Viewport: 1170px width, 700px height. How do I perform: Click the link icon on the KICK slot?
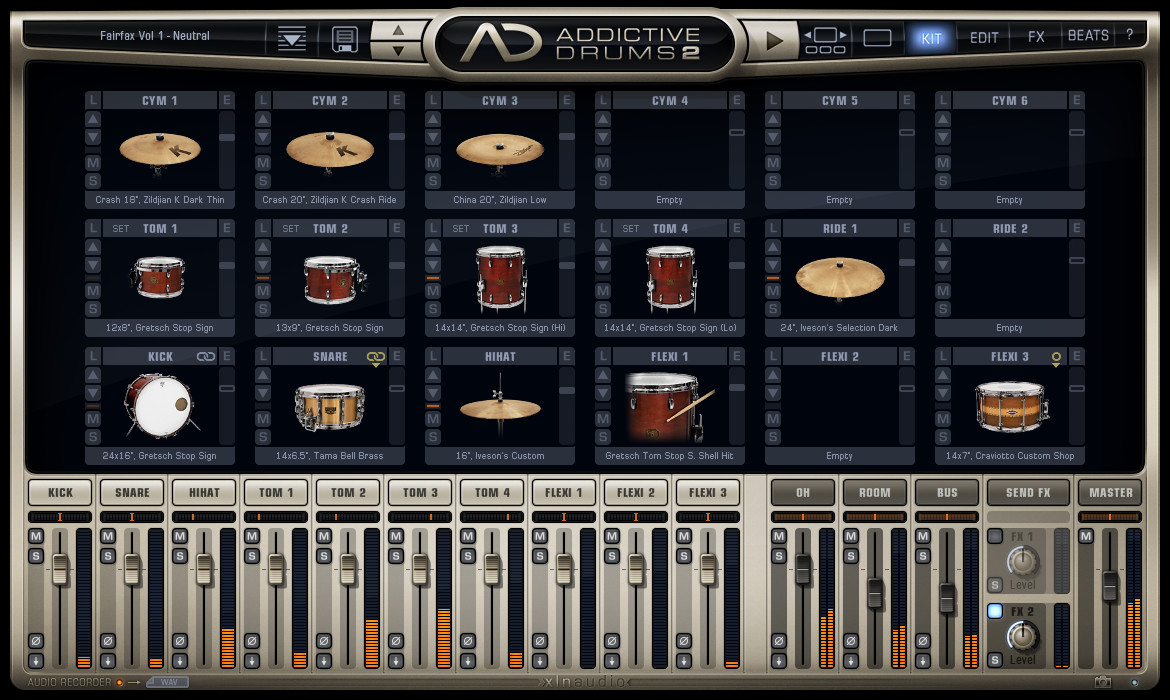[206, 357]
